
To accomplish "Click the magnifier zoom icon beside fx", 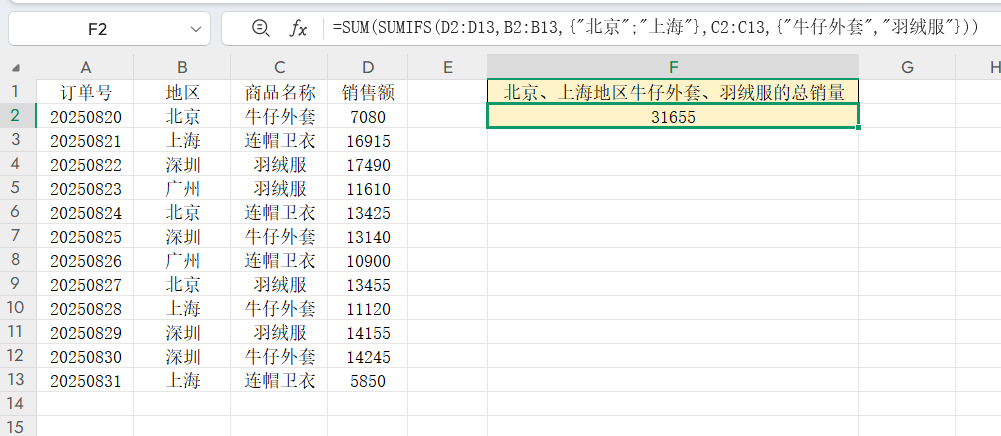I will coord(261,29).
